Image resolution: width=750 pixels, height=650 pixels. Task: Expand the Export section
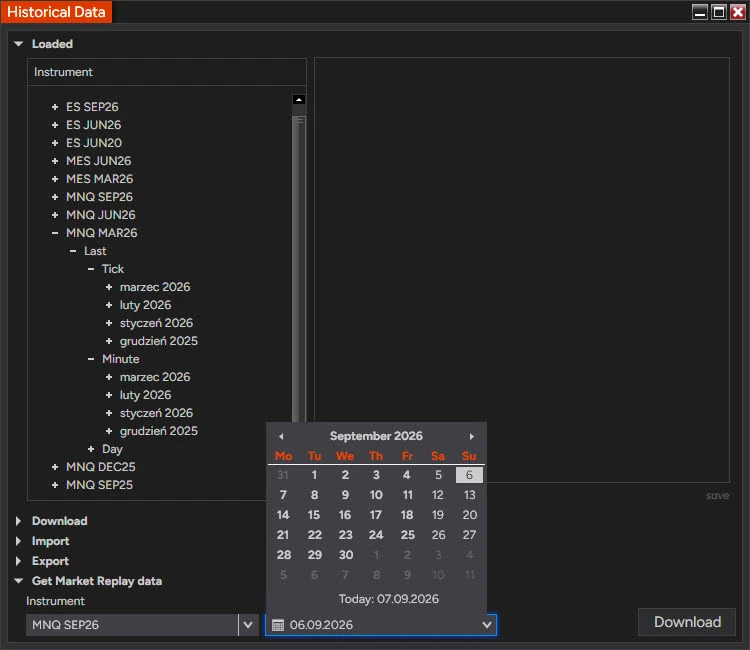point(18,561)
